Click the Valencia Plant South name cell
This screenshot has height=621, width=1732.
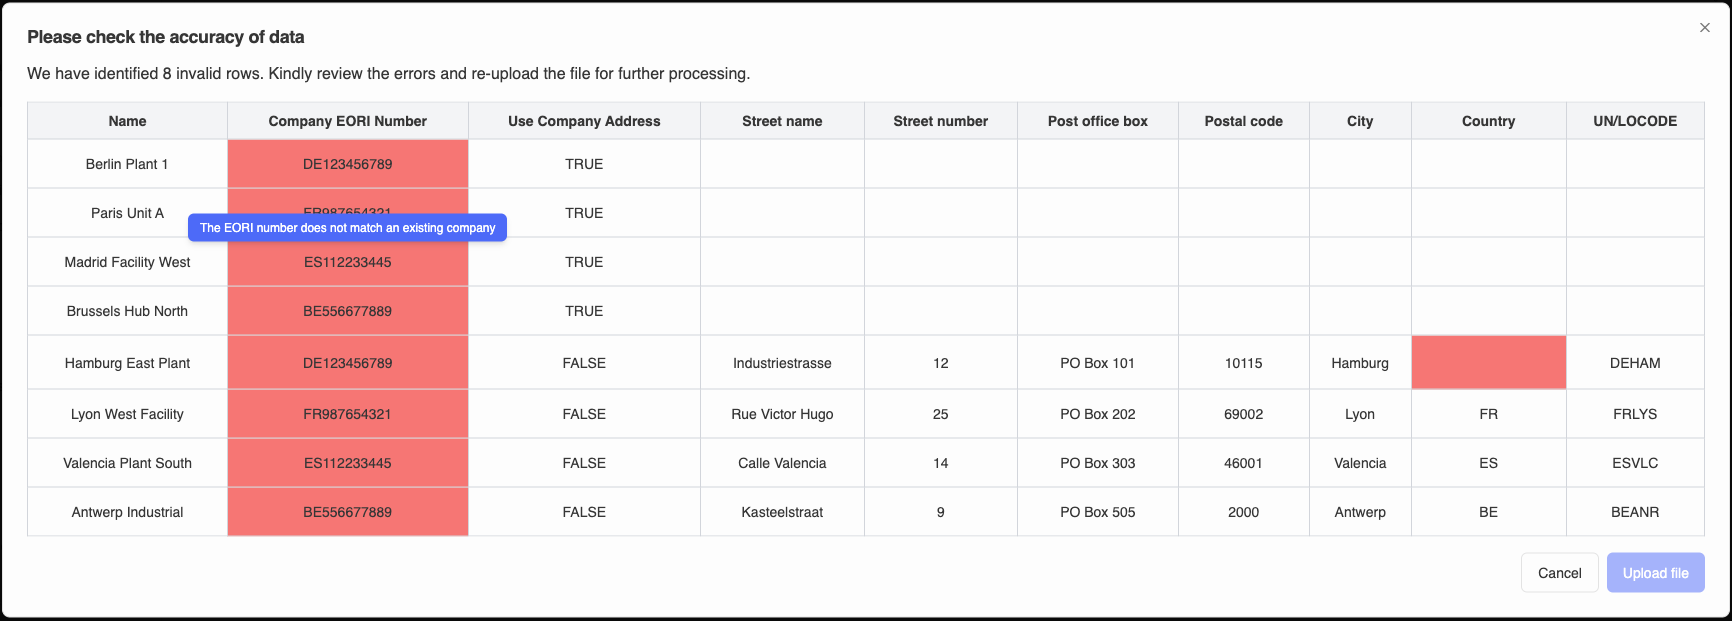click(127, 463)
